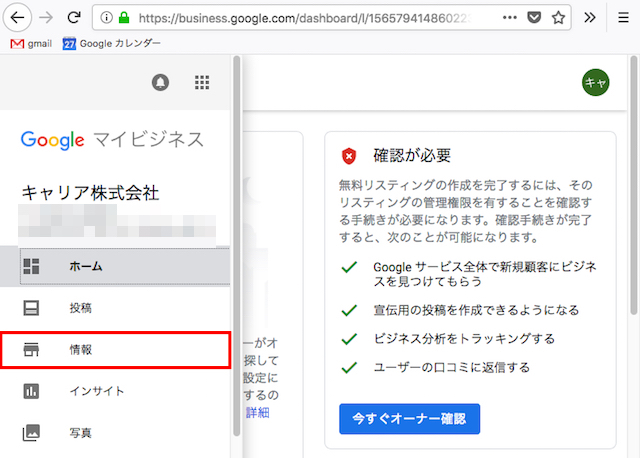
Task: Click the Google マイビジネス logo
Action: 112,140
